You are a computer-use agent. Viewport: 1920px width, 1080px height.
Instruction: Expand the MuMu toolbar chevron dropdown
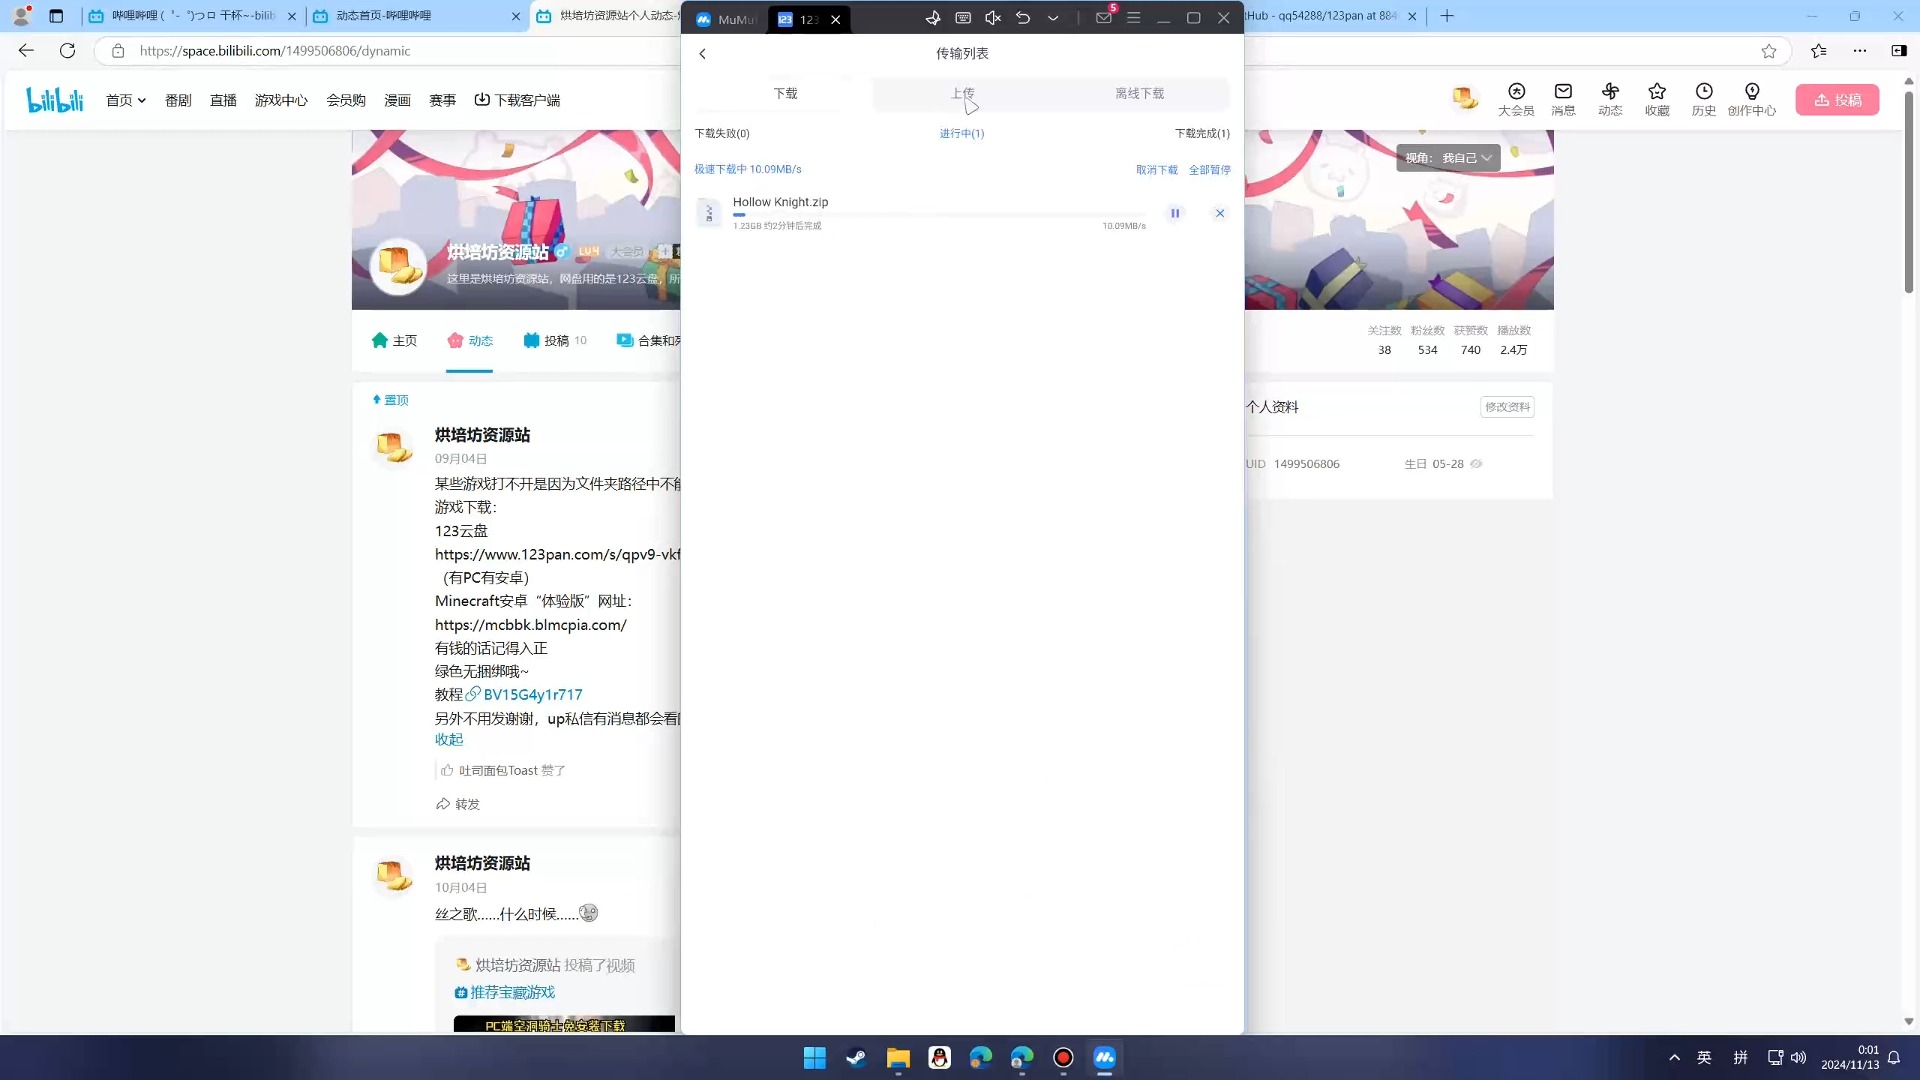pos(1053,18)
